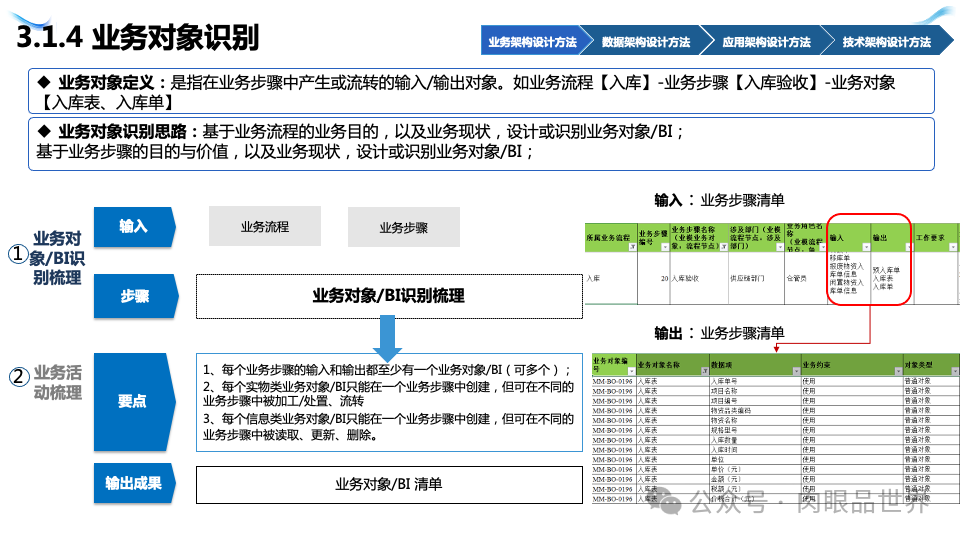This screenshot has height=540, width=960.
Task: Click the 输入：业务步骤清单 heading
Action: coord(719,200)
